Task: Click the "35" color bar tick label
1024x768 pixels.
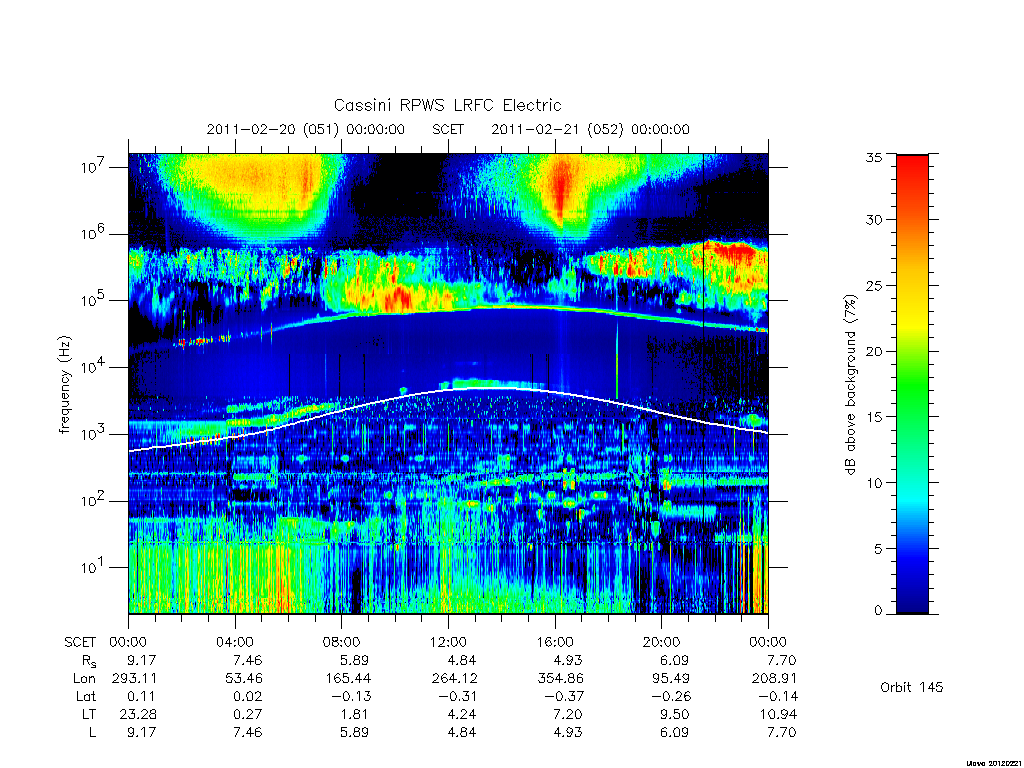Action: click(x=874, y=157)
